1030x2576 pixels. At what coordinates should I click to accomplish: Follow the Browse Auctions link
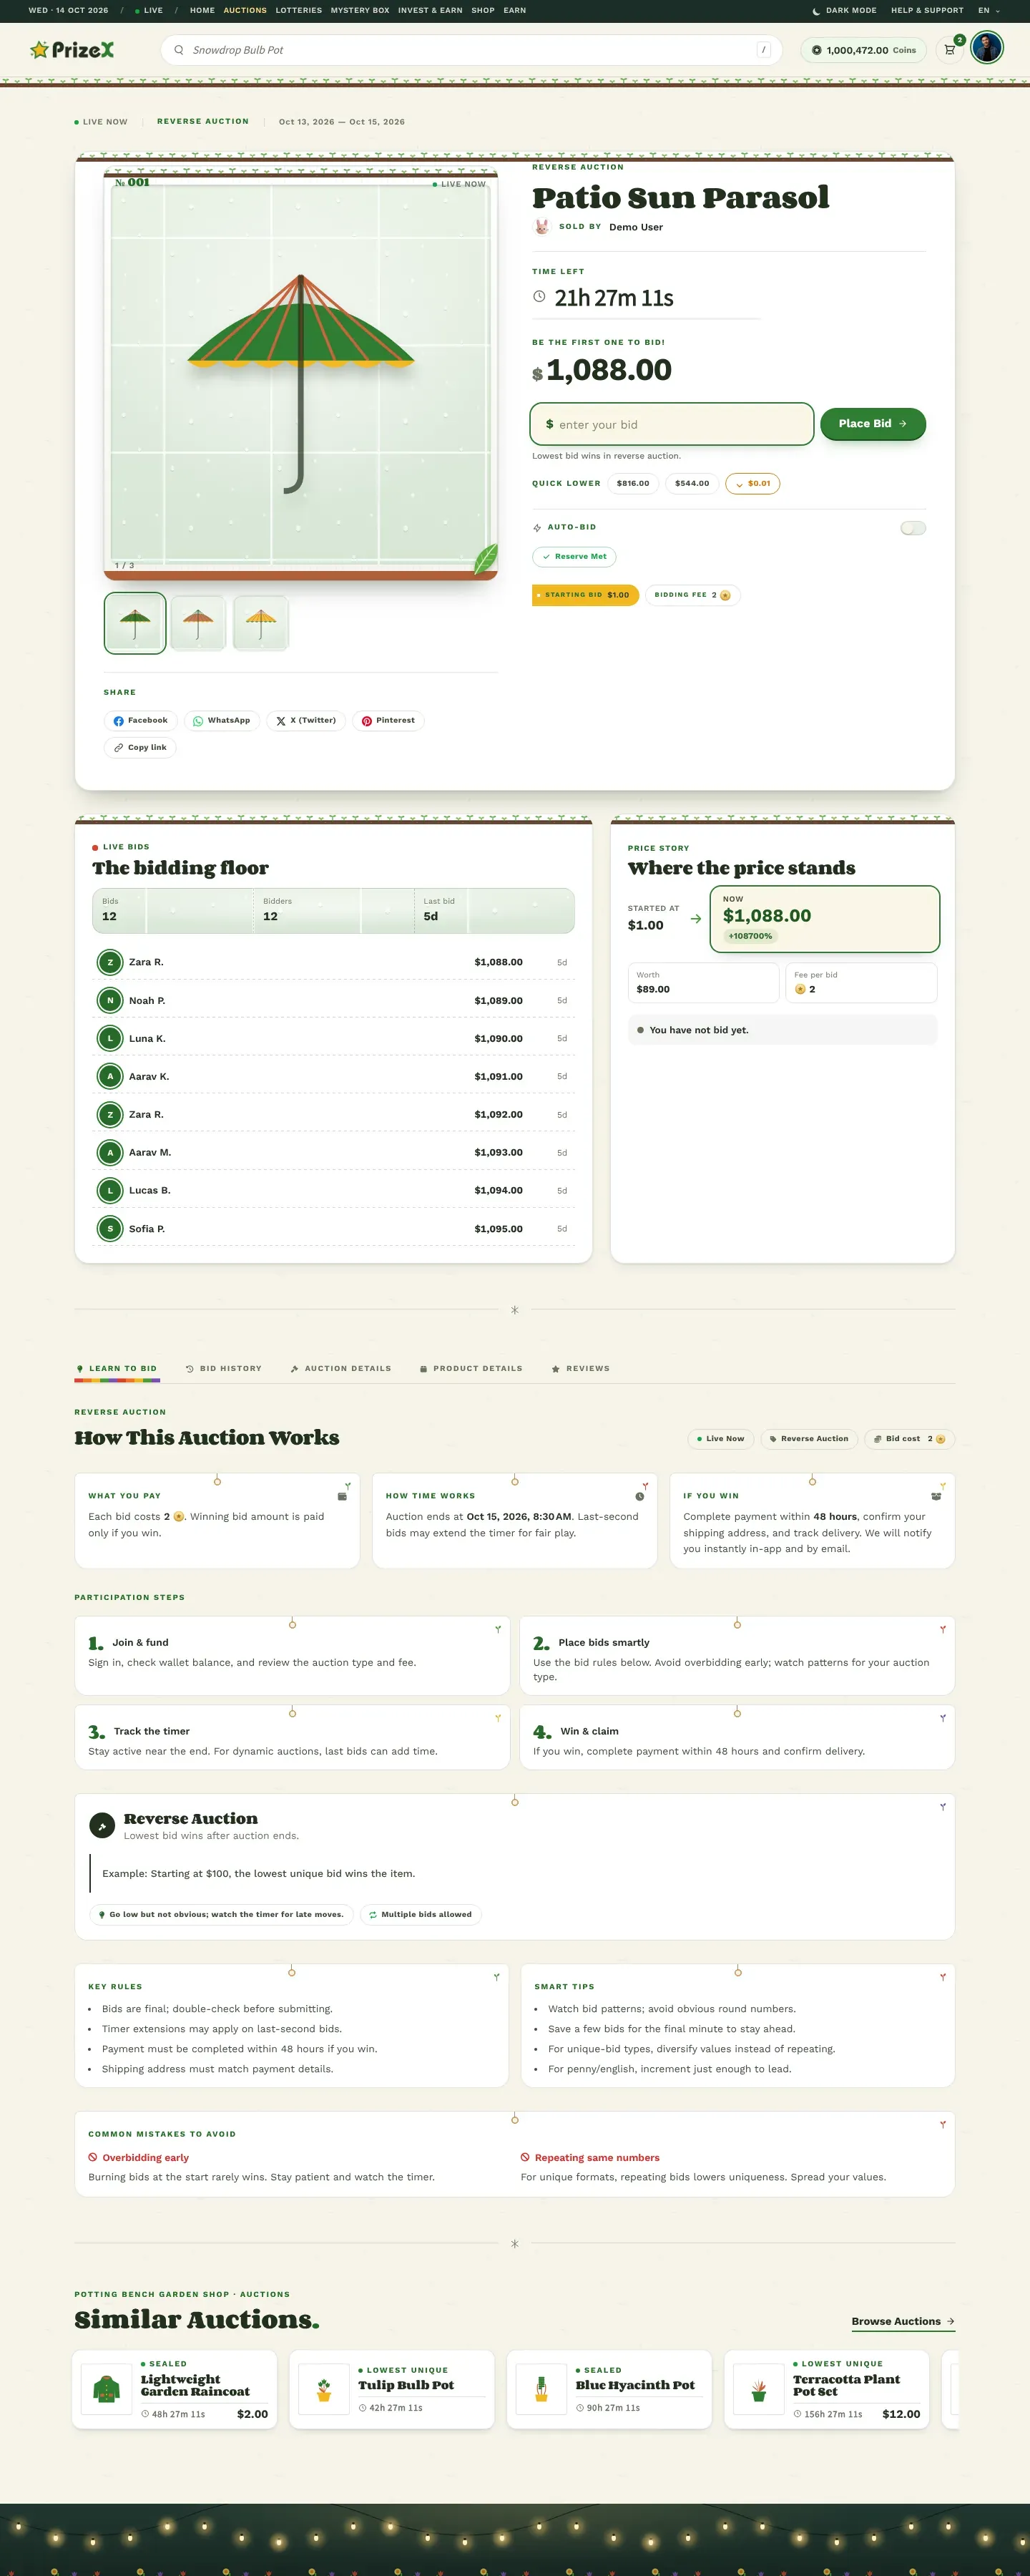click(903, 2321)
